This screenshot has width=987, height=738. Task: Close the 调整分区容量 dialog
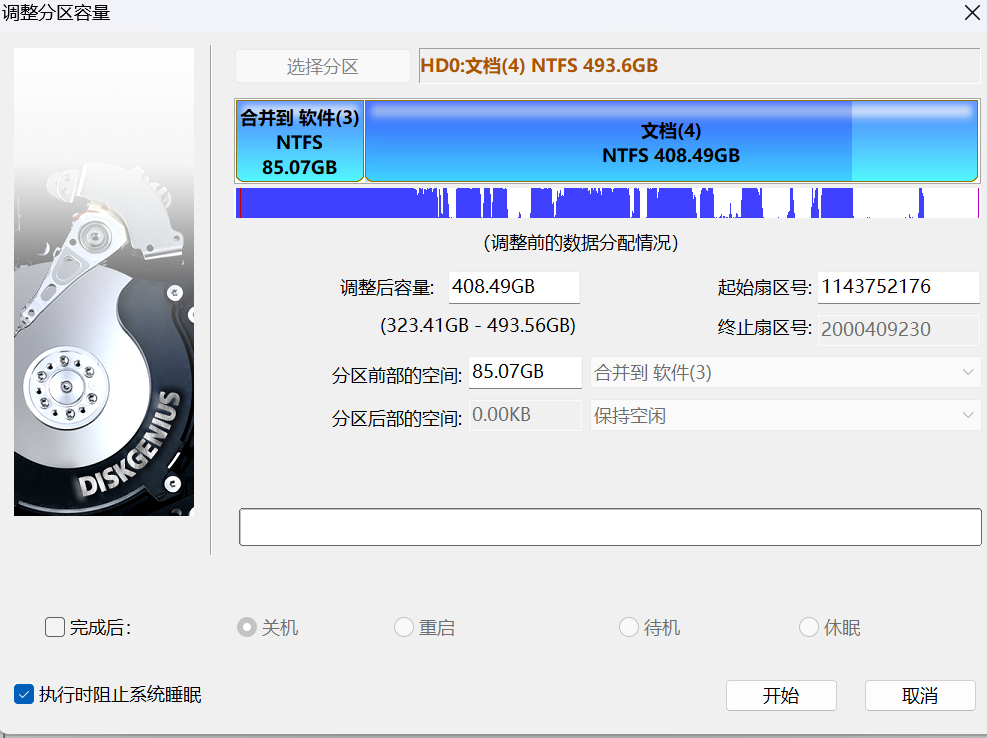click(x=972, y=13)
